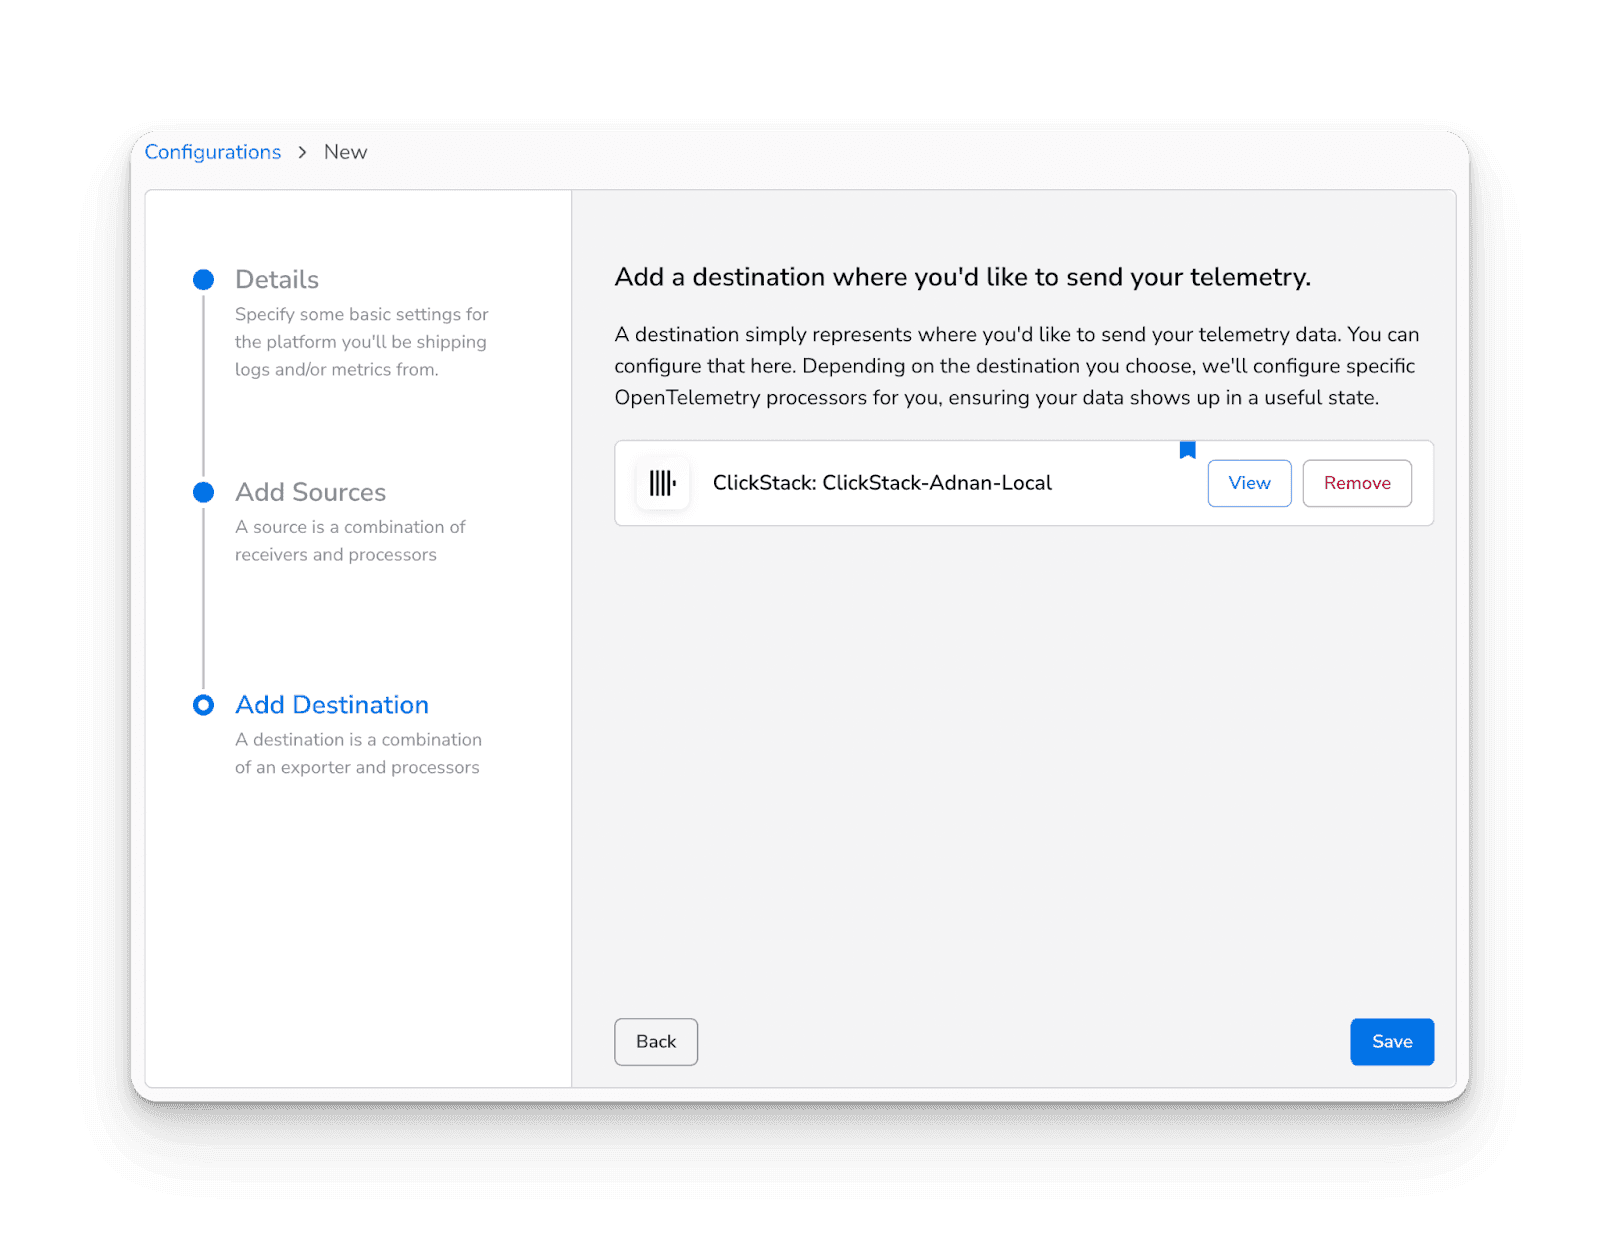Remove the ClickStack destination
1600x1233 pixels.
tap(1357, 483)
